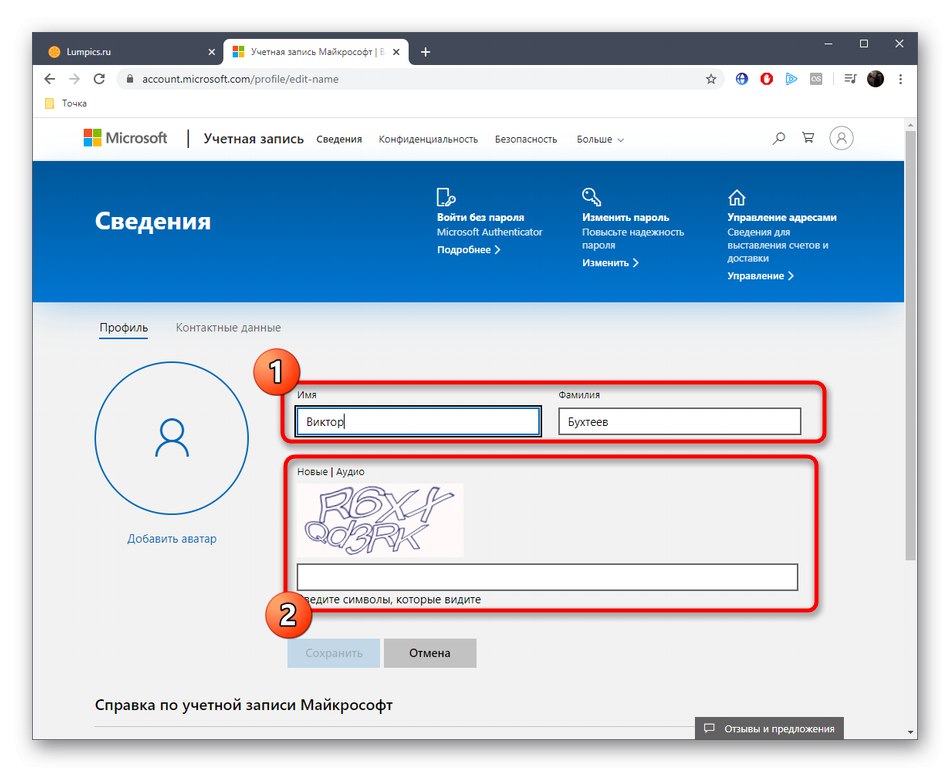950x772 pixels.
Task: Open the Chrome profile avatar
Action: click(875, 79)
